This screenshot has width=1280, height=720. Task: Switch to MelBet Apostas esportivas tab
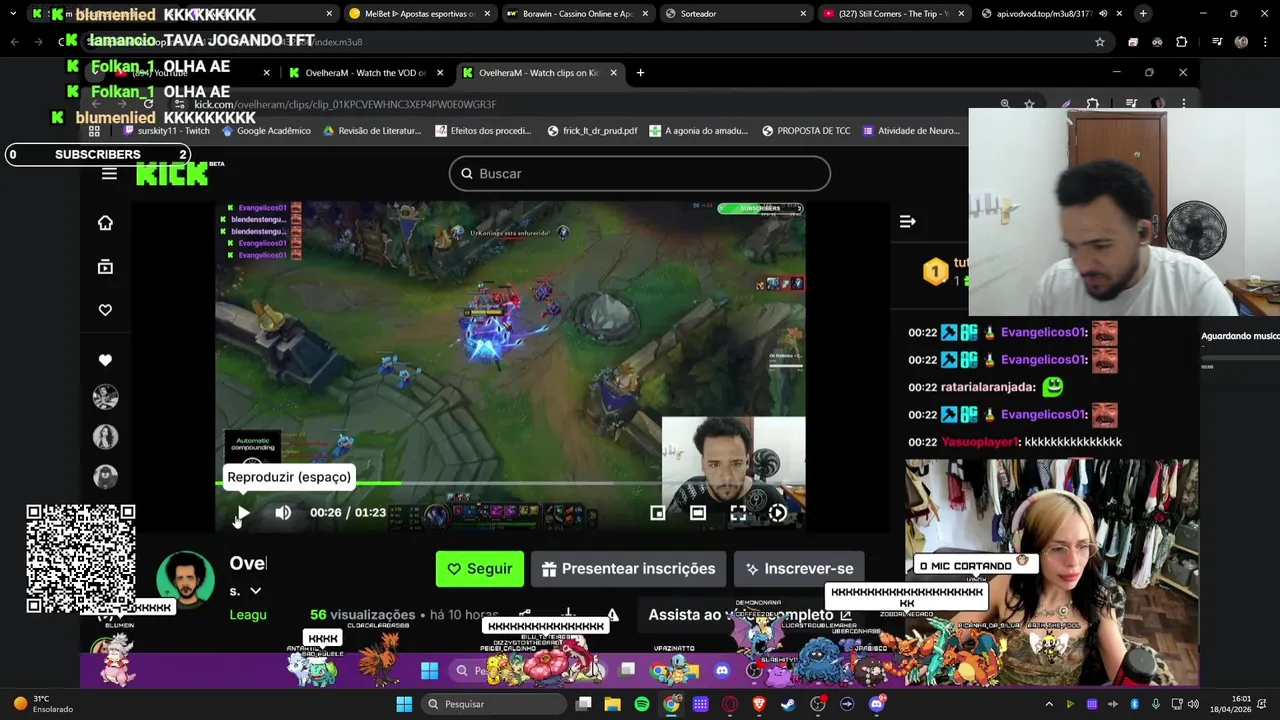420,14
